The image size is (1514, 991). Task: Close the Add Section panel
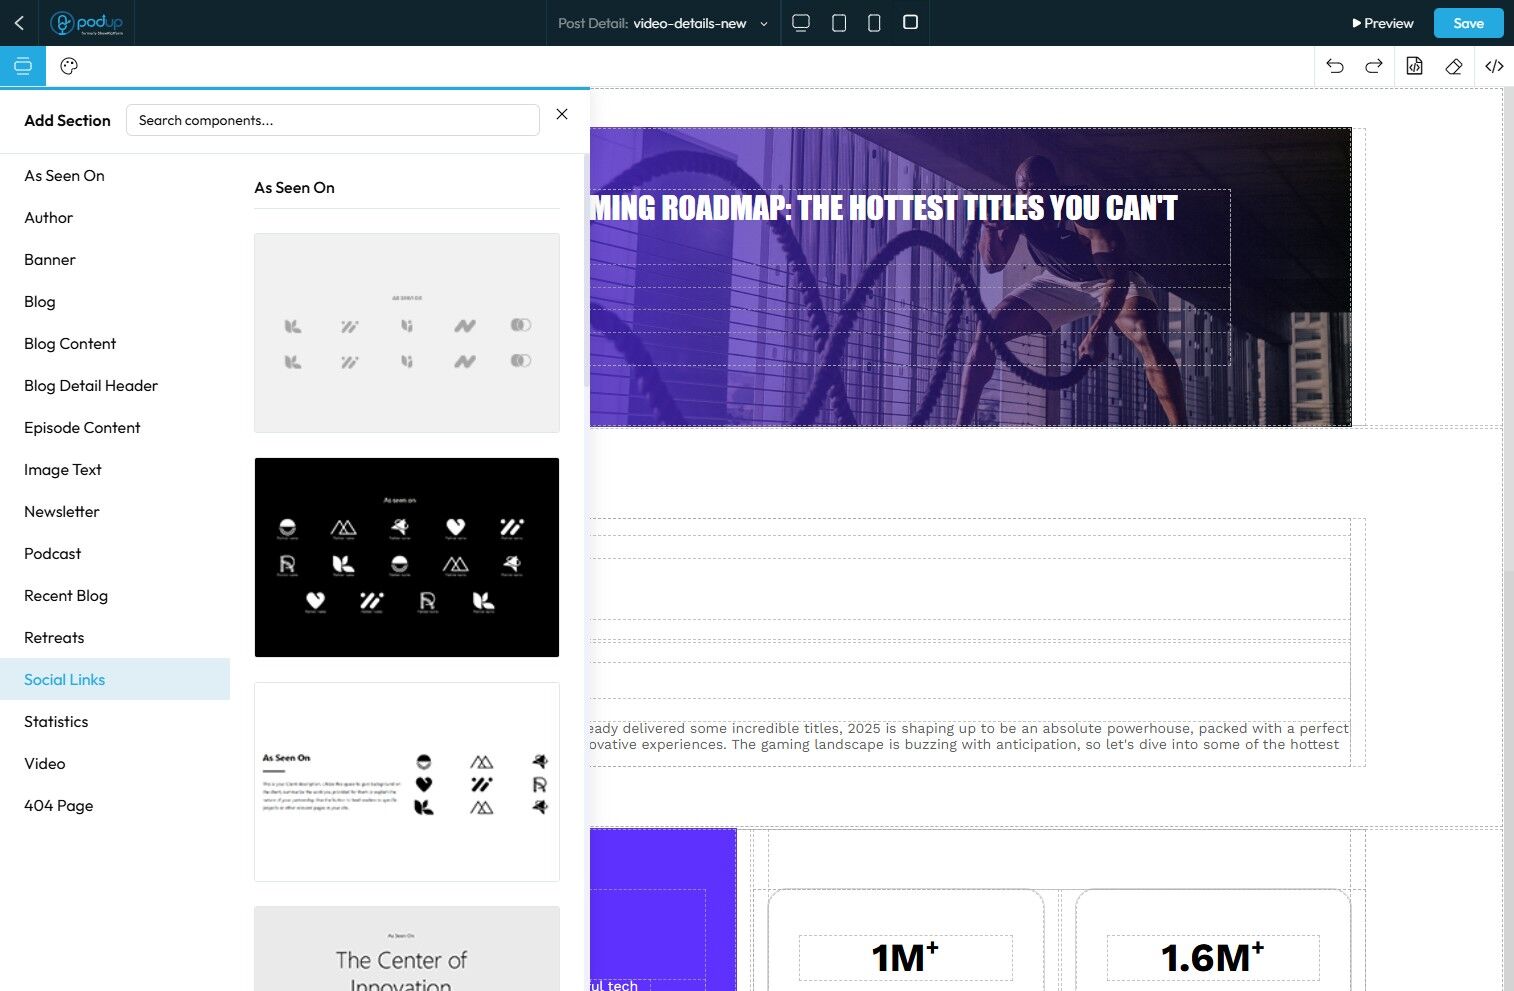point(562,114)
